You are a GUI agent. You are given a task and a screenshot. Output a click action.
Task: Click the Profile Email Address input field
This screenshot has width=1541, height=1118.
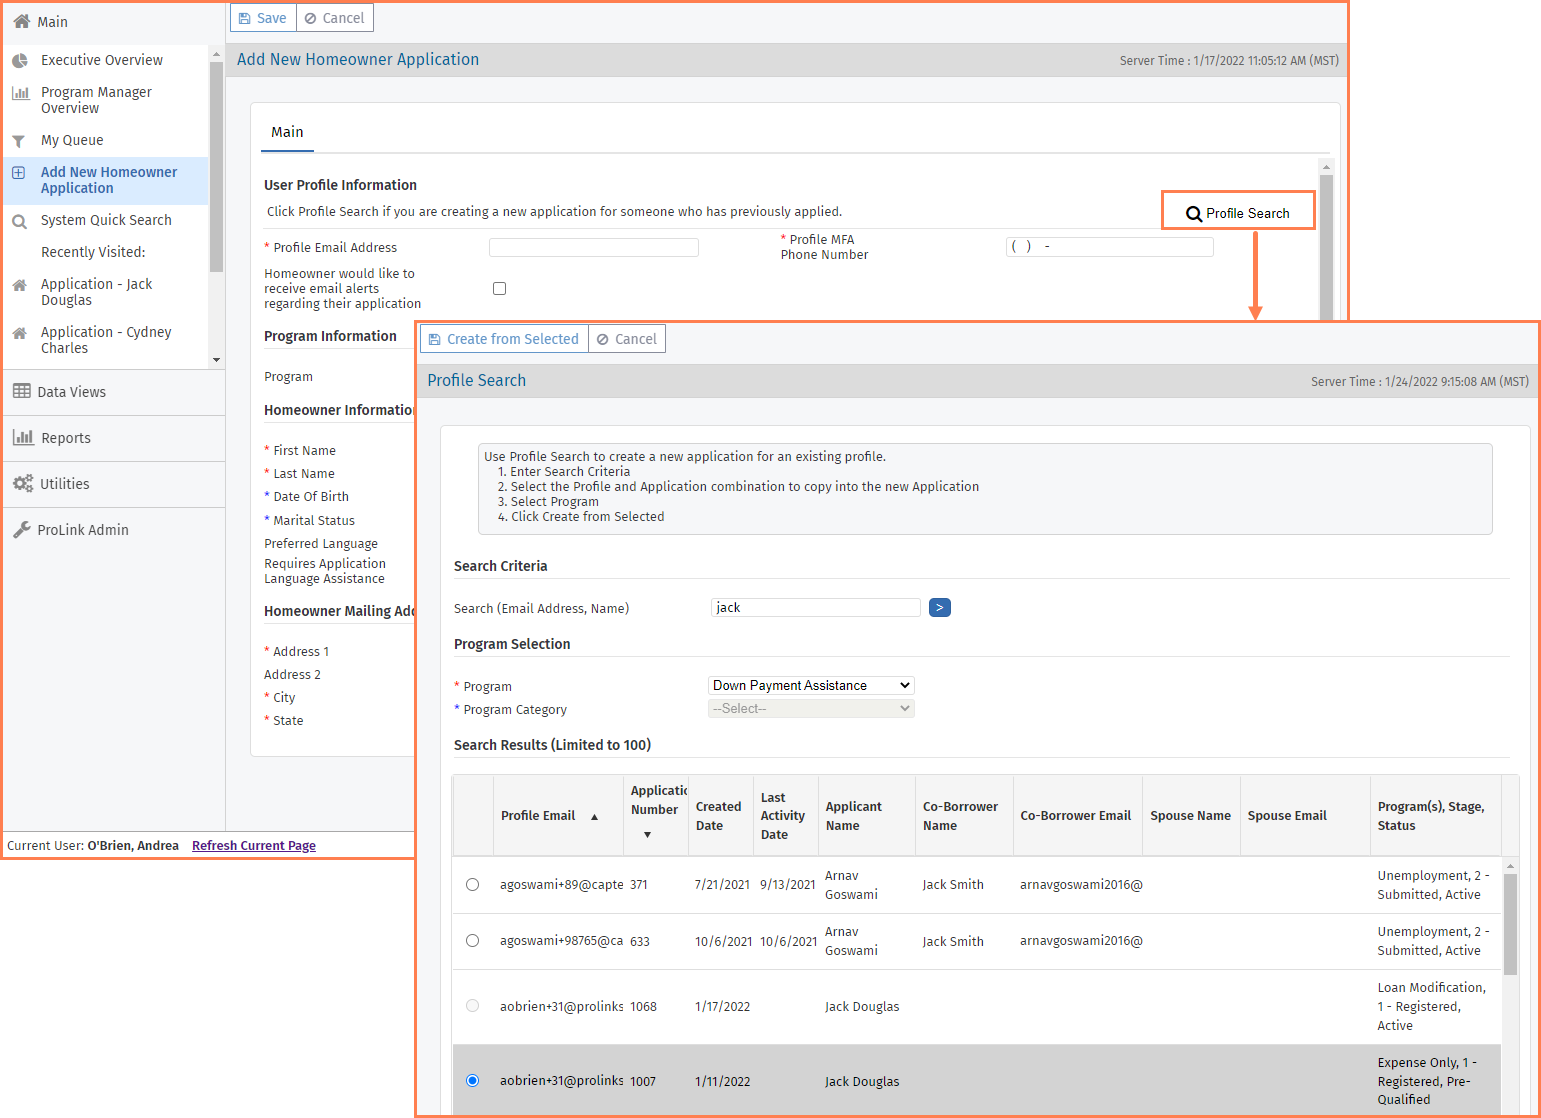point(593,248)
